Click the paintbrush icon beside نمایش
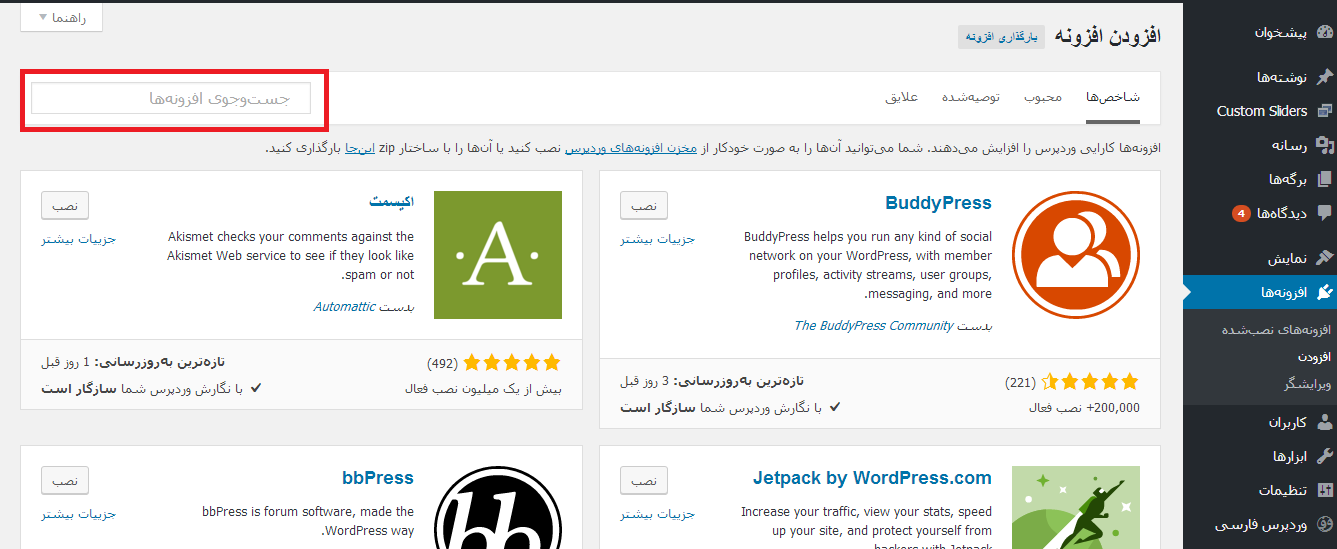1337x549 pixels. tap(1324, 258)
